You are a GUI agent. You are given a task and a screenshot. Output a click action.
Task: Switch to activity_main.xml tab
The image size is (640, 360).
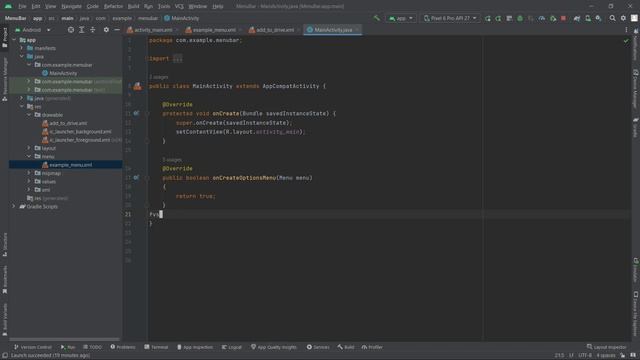pos(152,30)
